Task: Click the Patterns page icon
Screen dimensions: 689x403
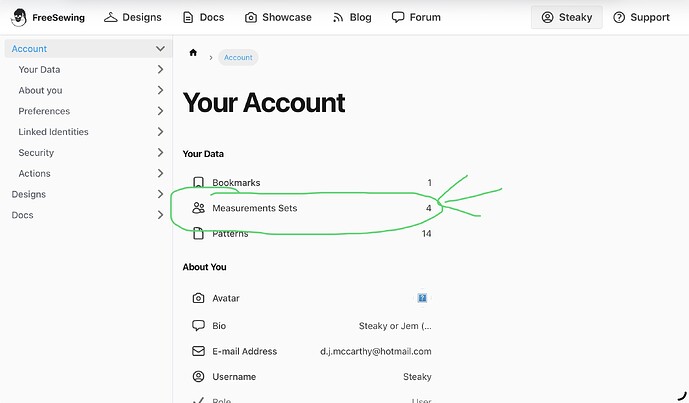Action: click(x=198, y=233)
